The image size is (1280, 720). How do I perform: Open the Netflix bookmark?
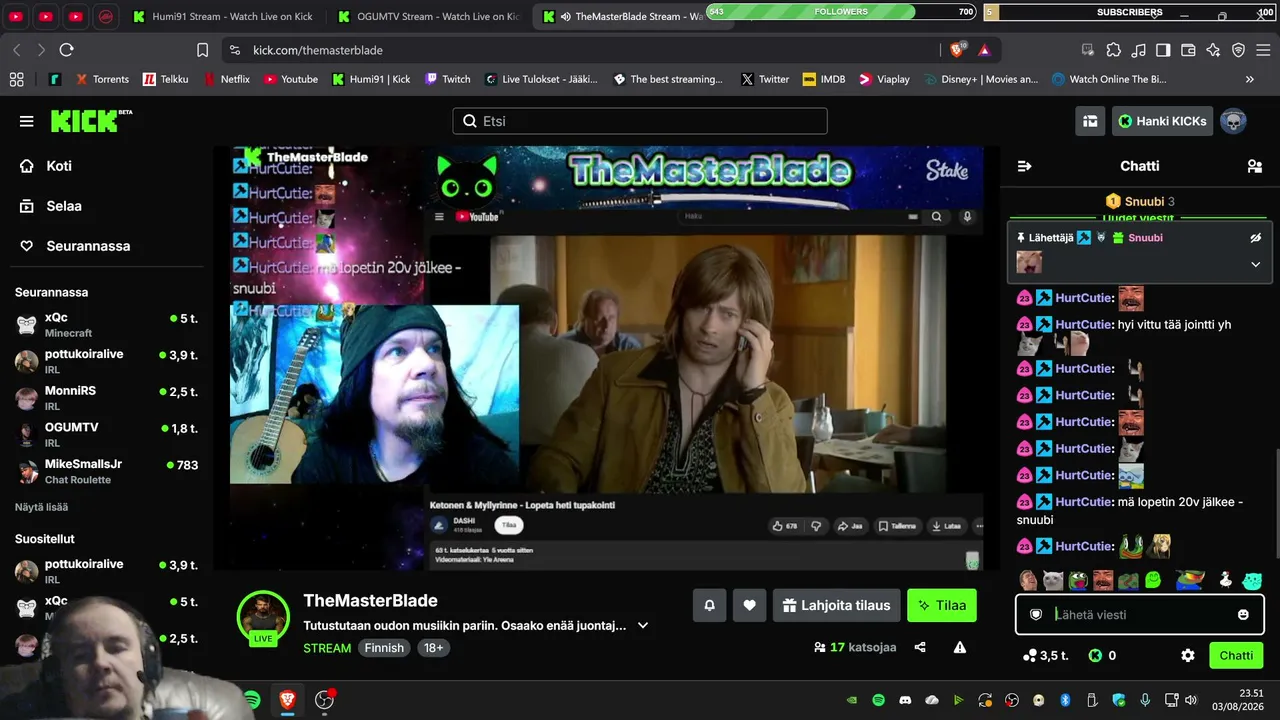point(227,79)
